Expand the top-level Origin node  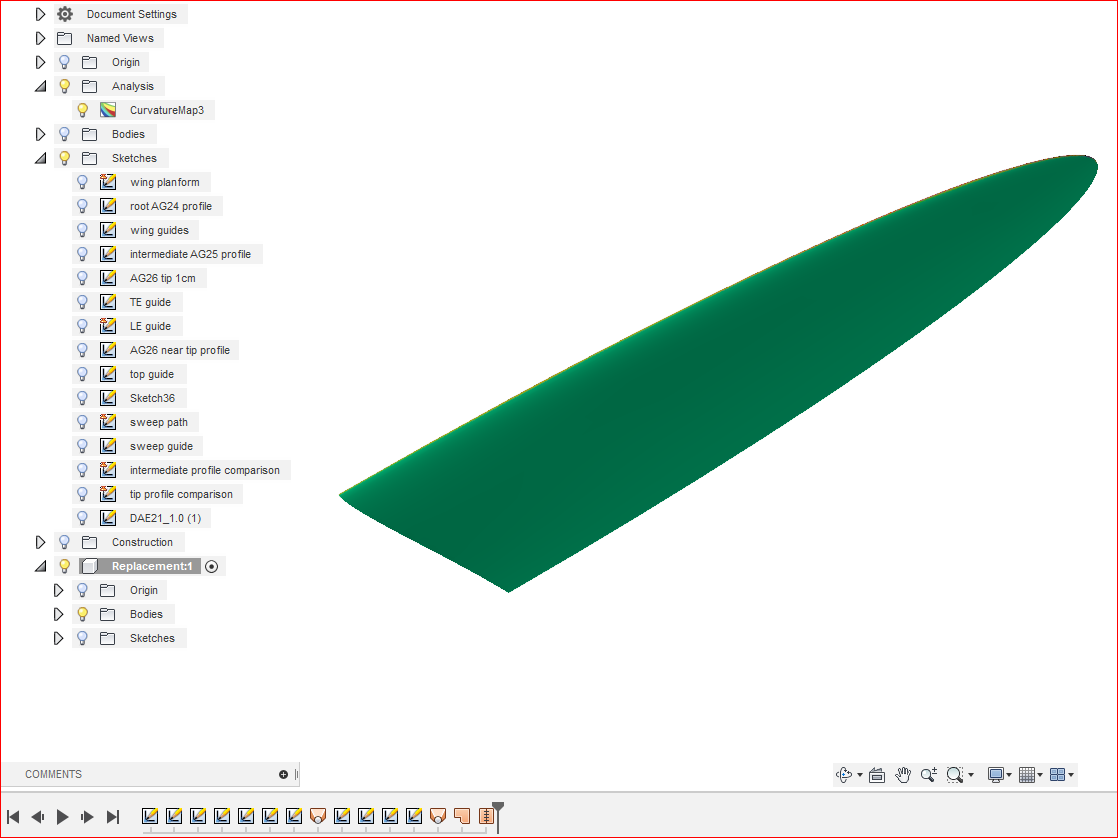coord(41,62)
